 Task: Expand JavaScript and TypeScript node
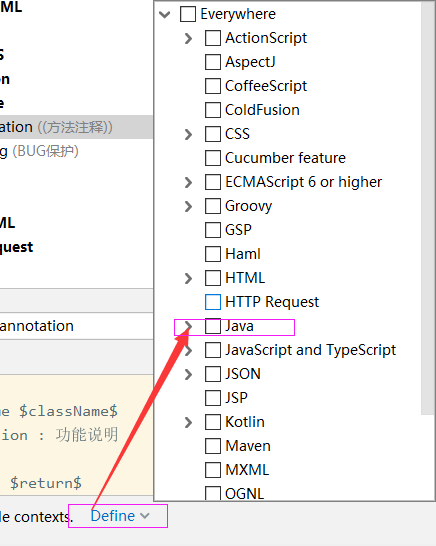[188, 350]
